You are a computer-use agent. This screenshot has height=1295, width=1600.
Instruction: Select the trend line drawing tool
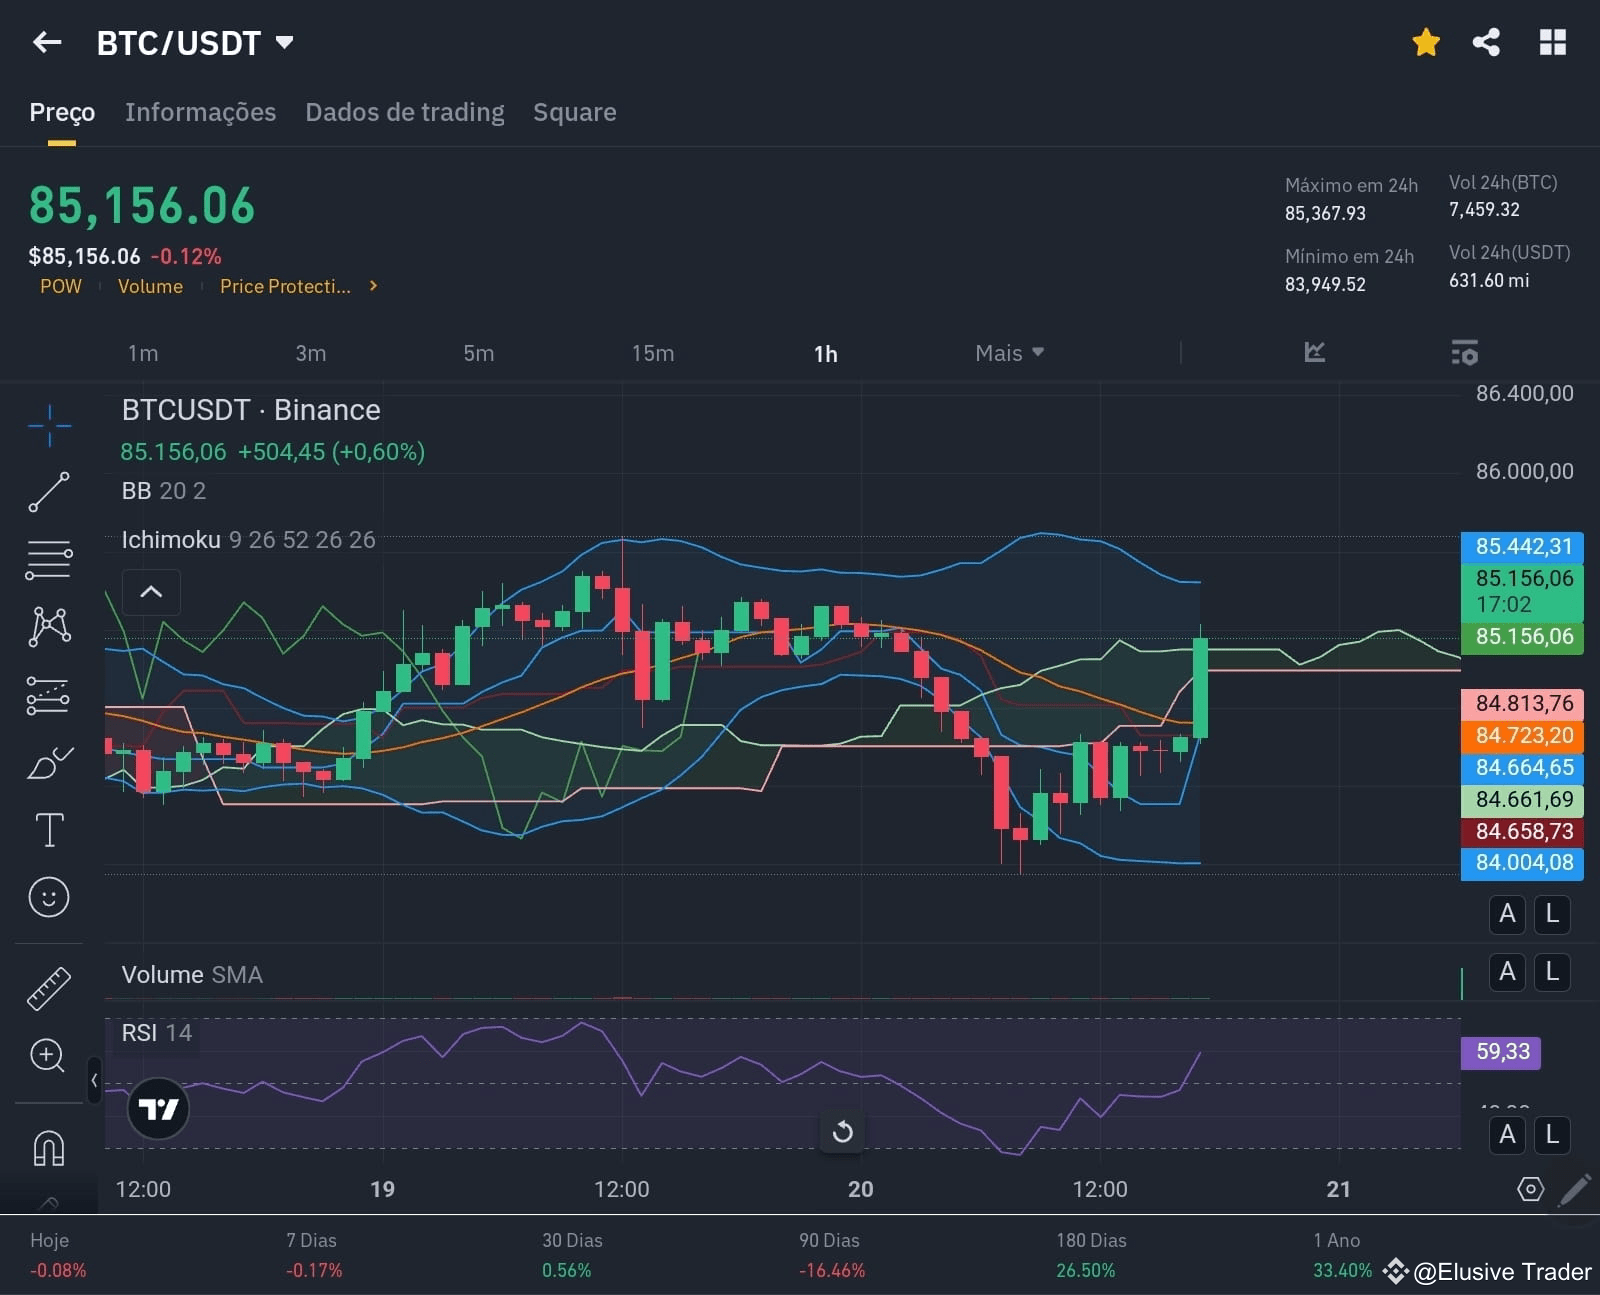(x=49, y=492)
